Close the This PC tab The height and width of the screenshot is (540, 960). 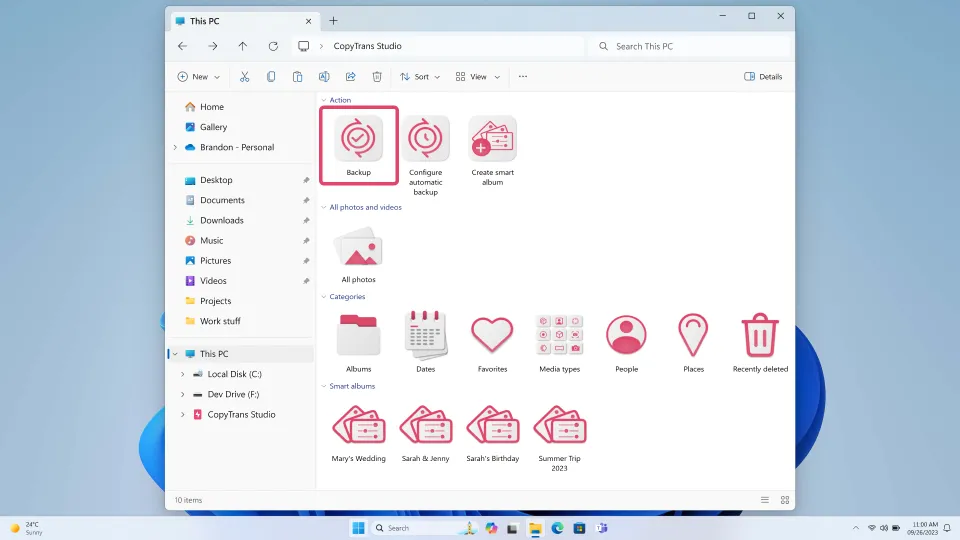point(309,21)
